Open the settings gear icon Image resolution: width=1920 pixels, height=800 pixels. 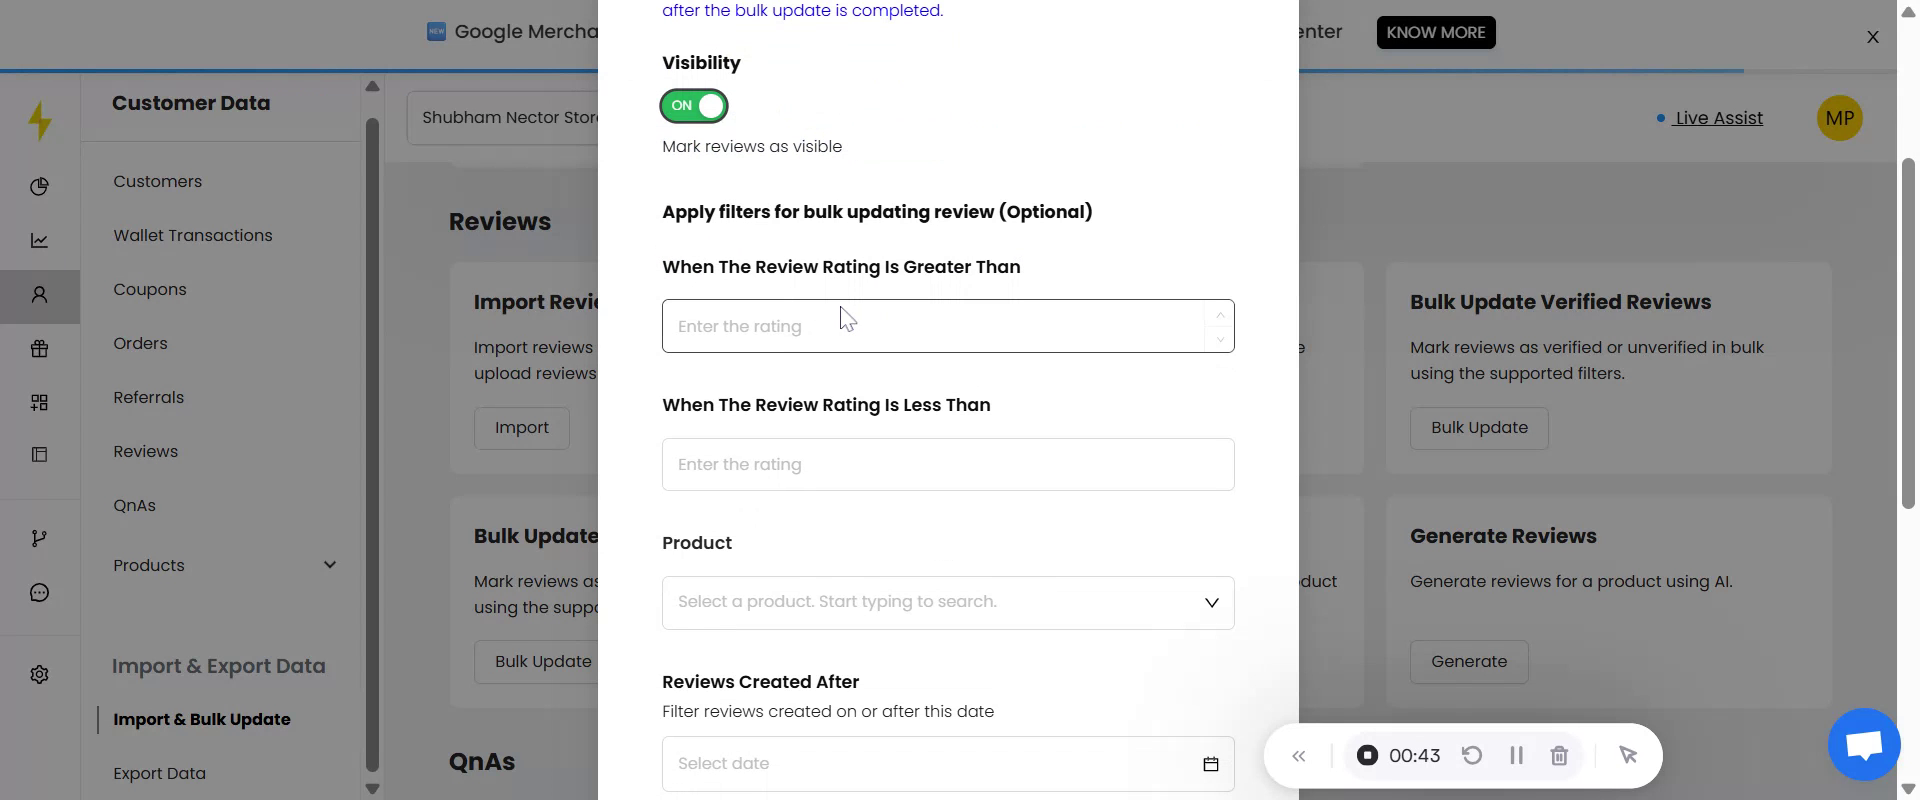coord(39,675)
